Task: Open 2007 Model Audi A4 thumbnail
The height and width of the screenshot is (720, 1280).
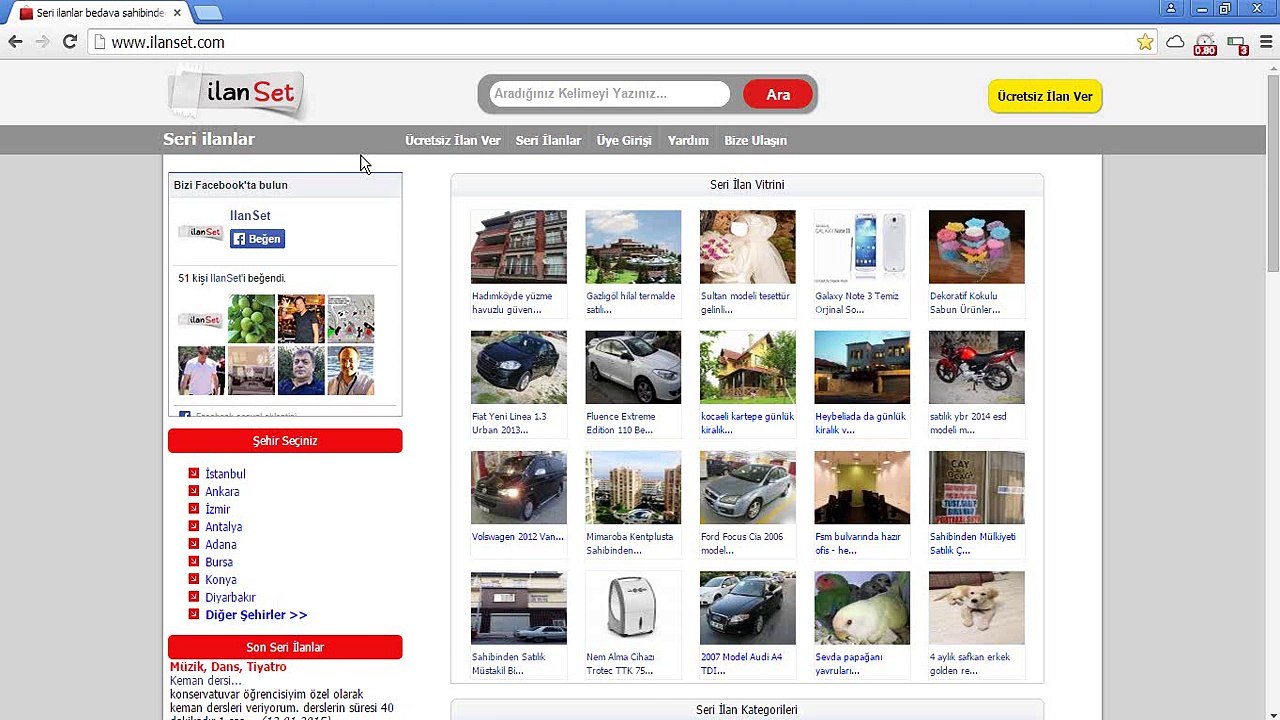Action: click(x=747, y=608)
